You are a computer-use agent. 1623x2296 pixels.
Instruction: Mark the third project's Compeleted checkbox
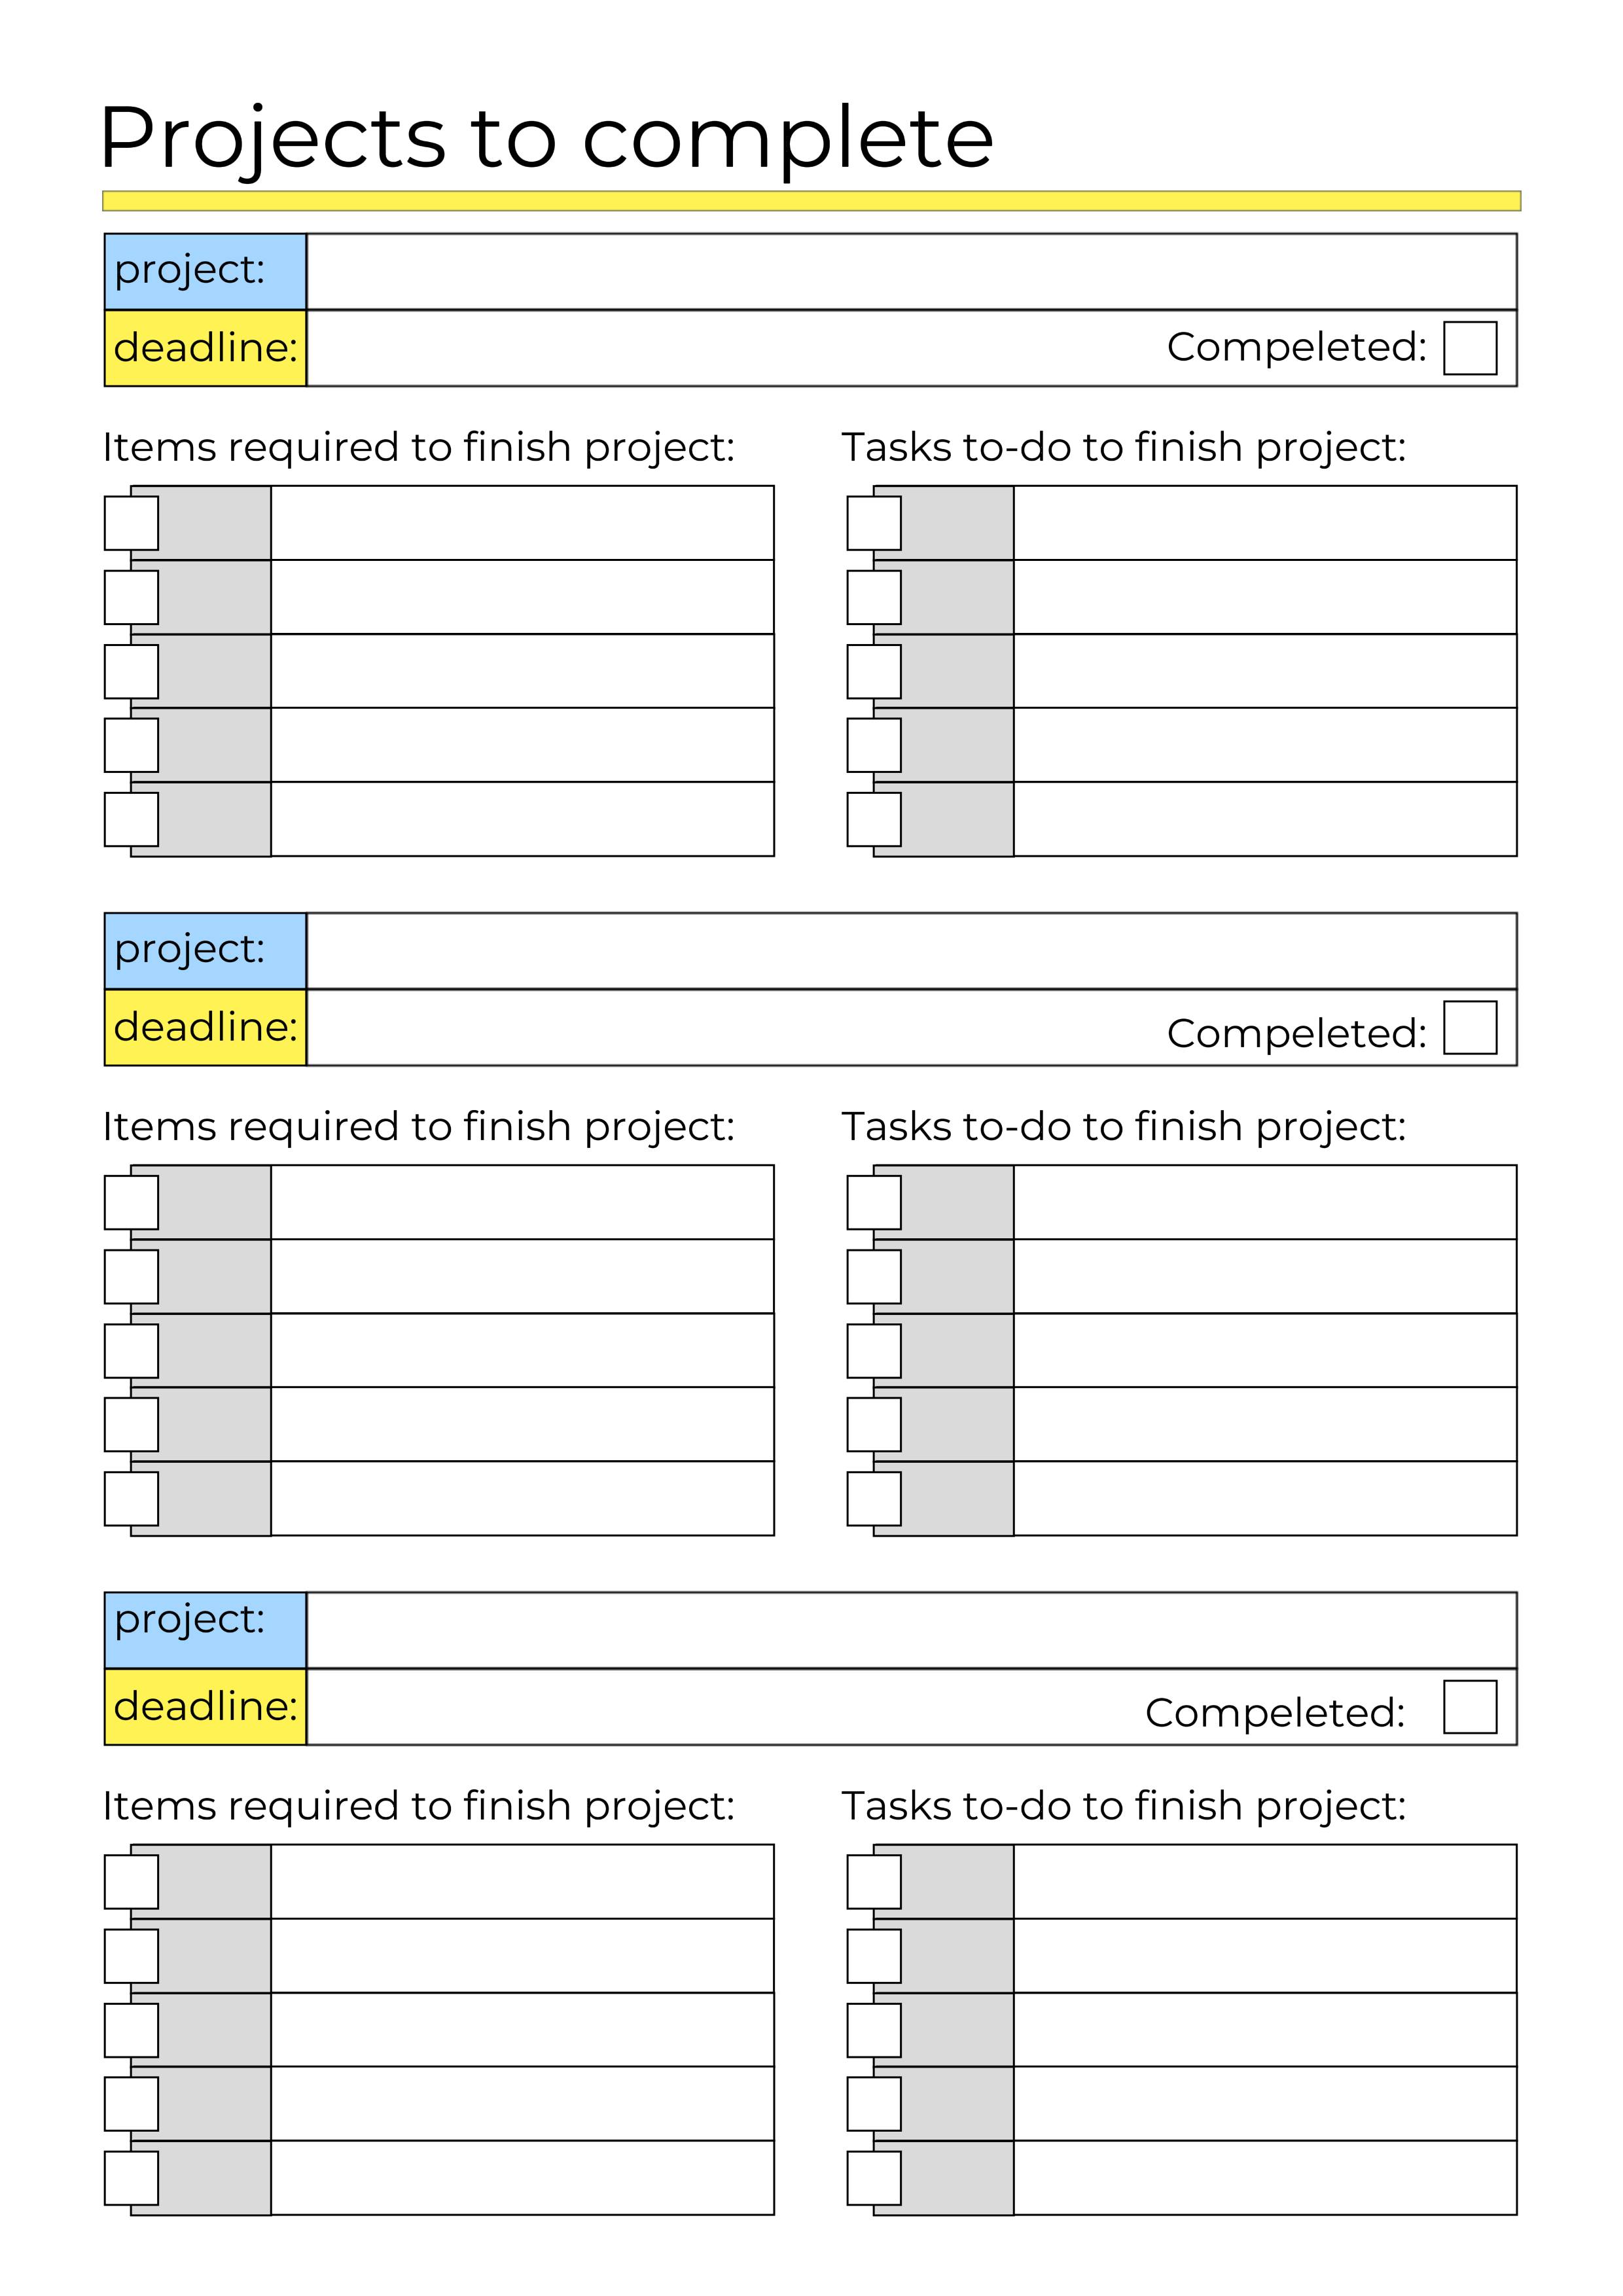point(1469,1706)
